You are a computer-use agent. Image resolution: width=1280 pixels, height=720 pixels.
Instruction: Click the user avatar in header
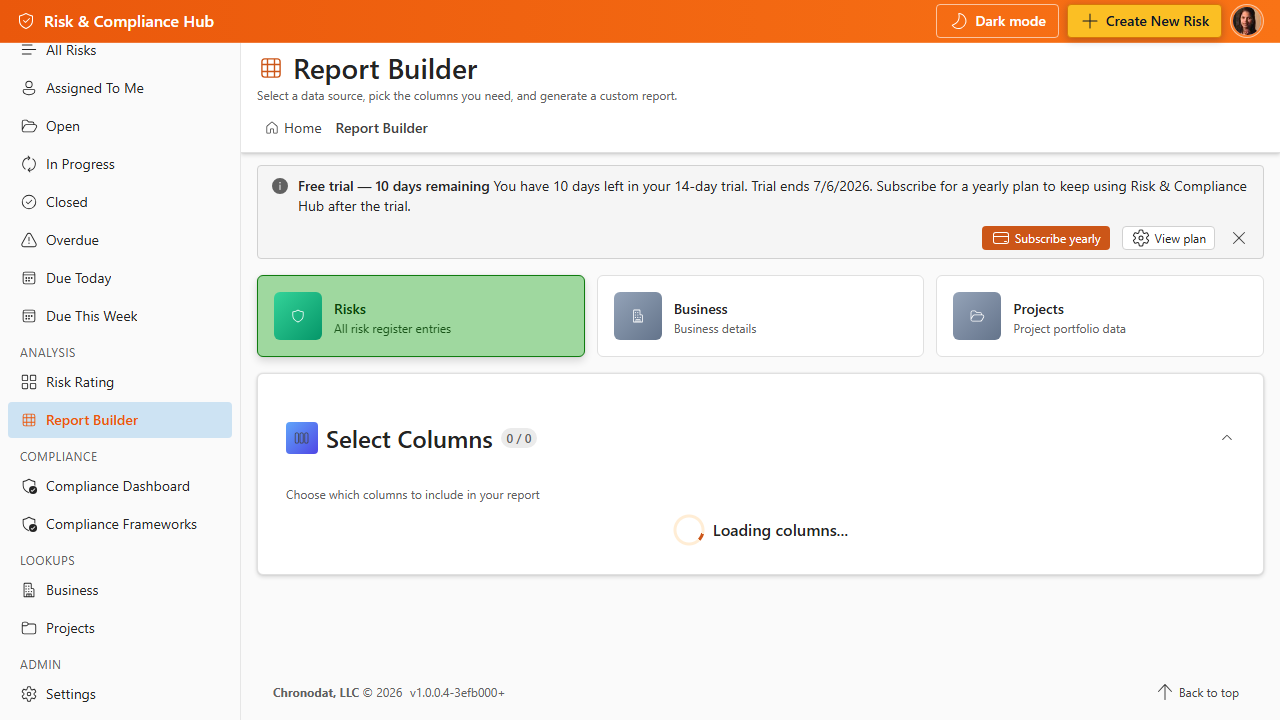click(x=1246, y=21)
